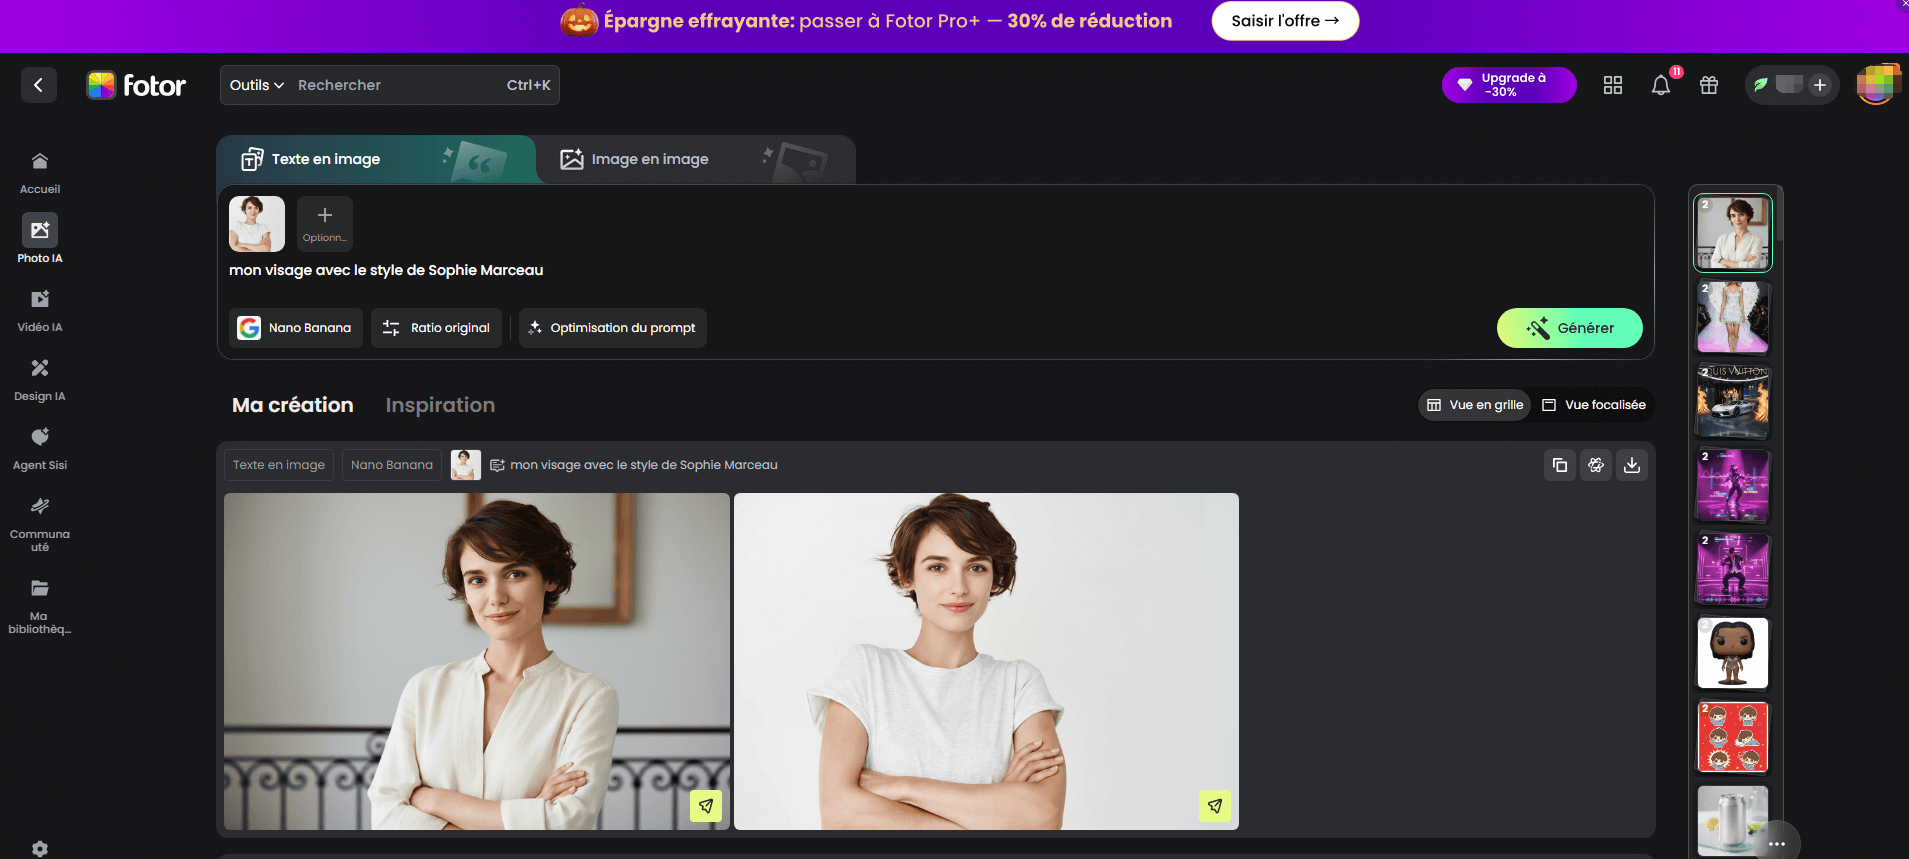
Task: Switch to the Ma création tab
Action: (x=293, y=405)
